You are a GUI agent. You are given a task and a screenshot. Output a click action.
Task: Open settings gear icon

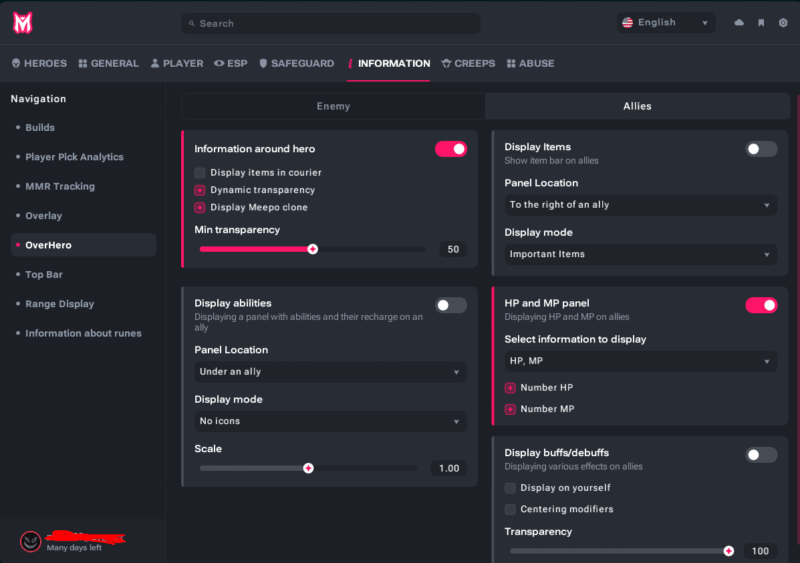coord(783,22)
